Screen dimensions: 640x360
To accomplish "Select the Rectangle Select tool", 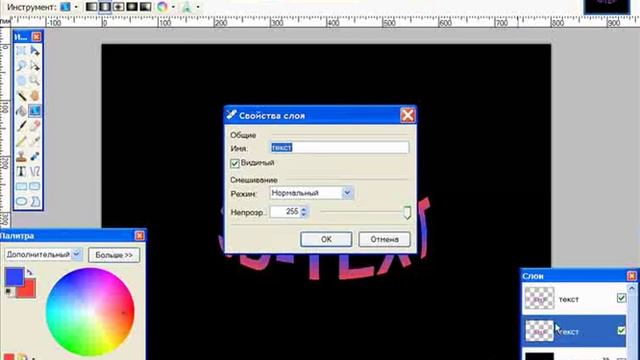I will pyautogui.click(x=21, y=51).
